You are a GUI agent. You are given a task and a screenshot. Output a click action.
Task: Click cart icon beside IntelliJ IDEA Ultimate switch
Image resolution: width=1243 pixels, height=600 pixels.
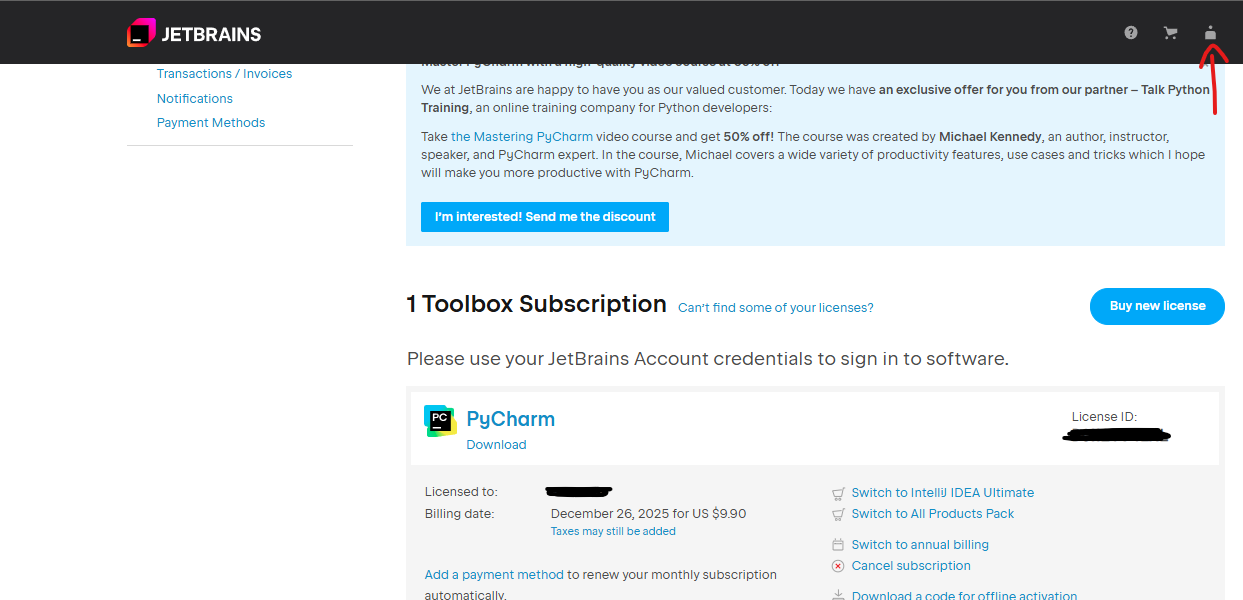tap(838, 493)
